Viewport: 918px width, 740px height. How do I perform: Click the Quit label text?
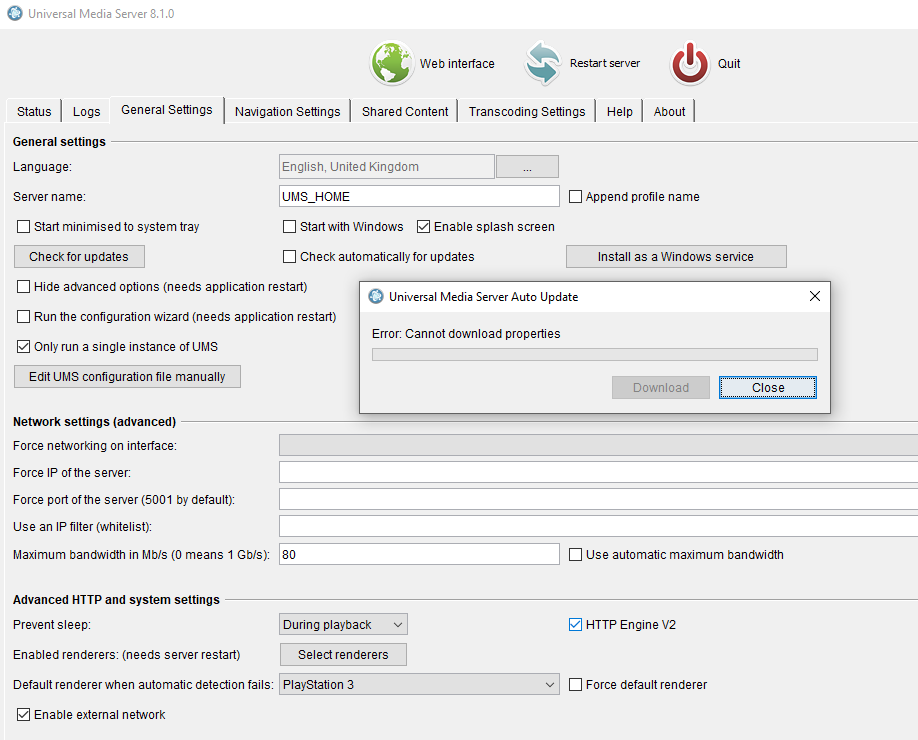(x=729, y=63)
